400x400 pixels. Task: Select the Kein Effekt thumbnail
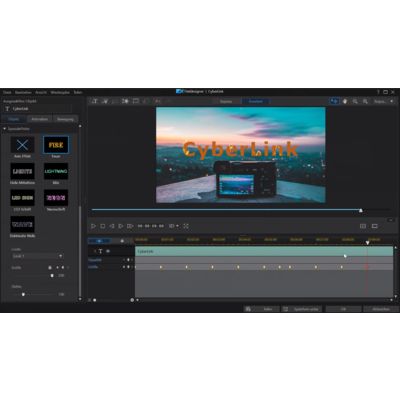tap(22, 145)
